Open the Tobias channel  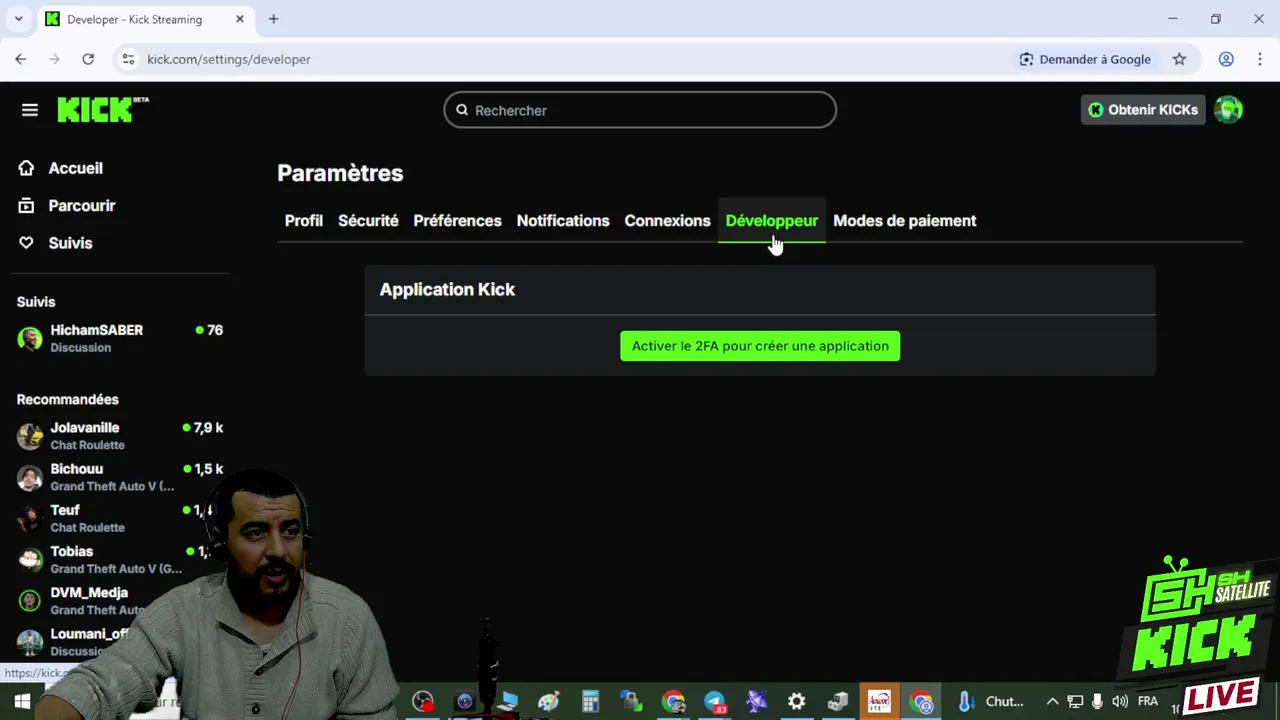point(72,551)
